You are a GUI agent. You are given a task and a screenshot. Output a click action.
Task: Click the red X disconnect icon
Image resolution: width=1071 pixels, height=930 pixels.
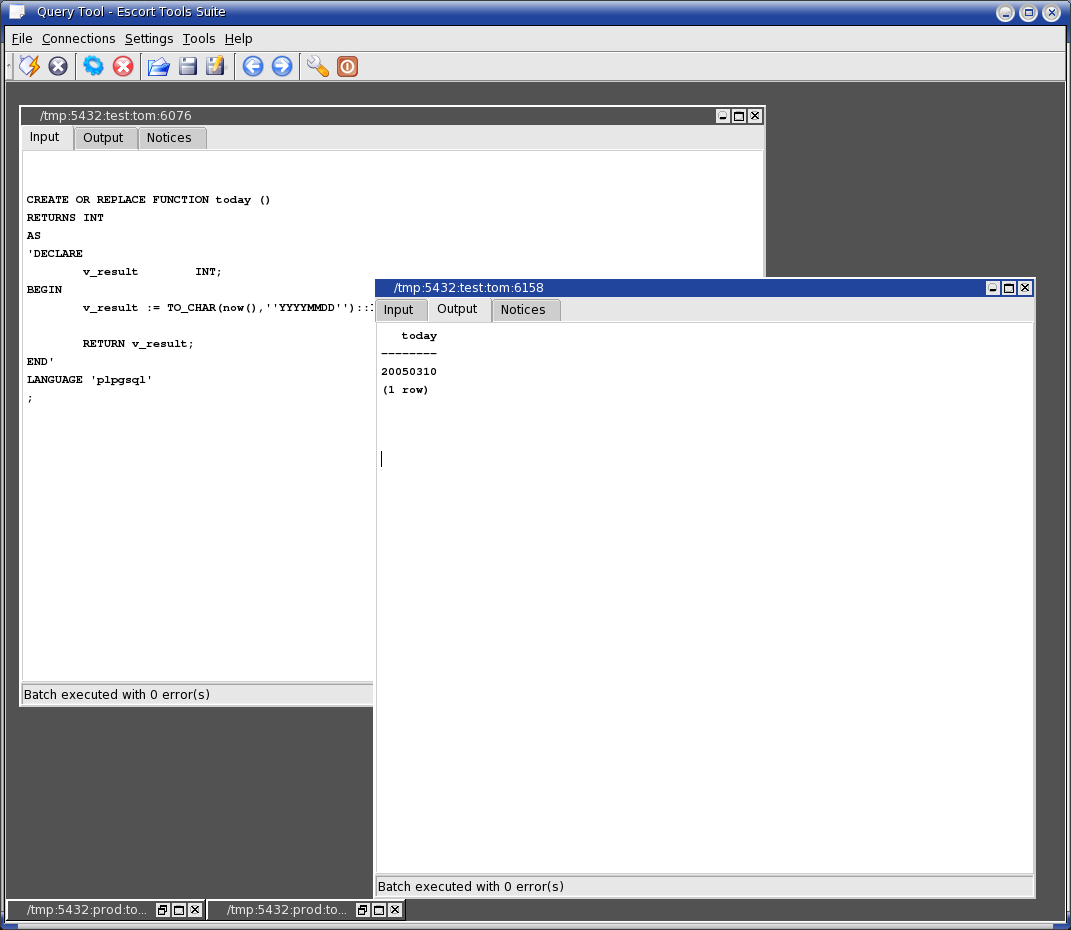click(123, 66)
